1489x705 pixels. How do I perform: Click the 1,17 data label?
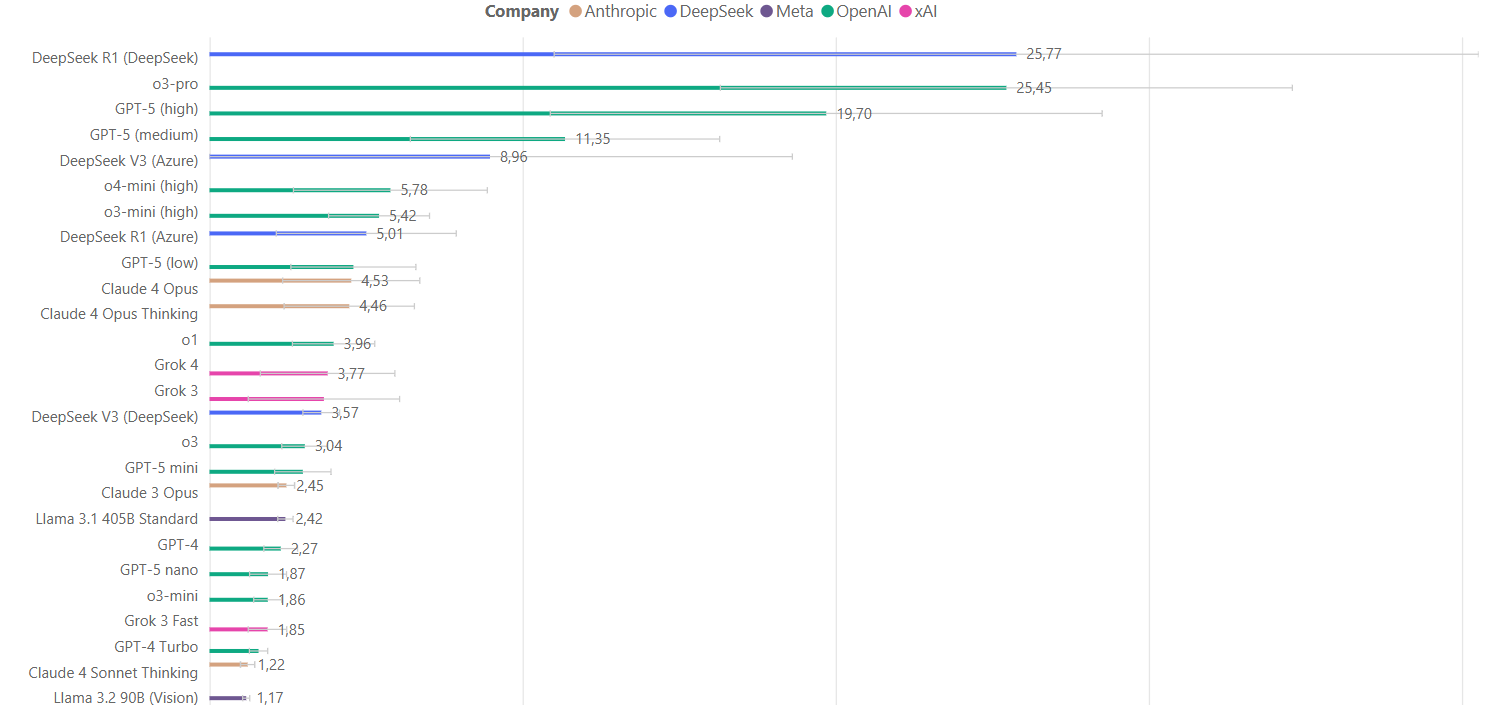[x=270, y=698]
